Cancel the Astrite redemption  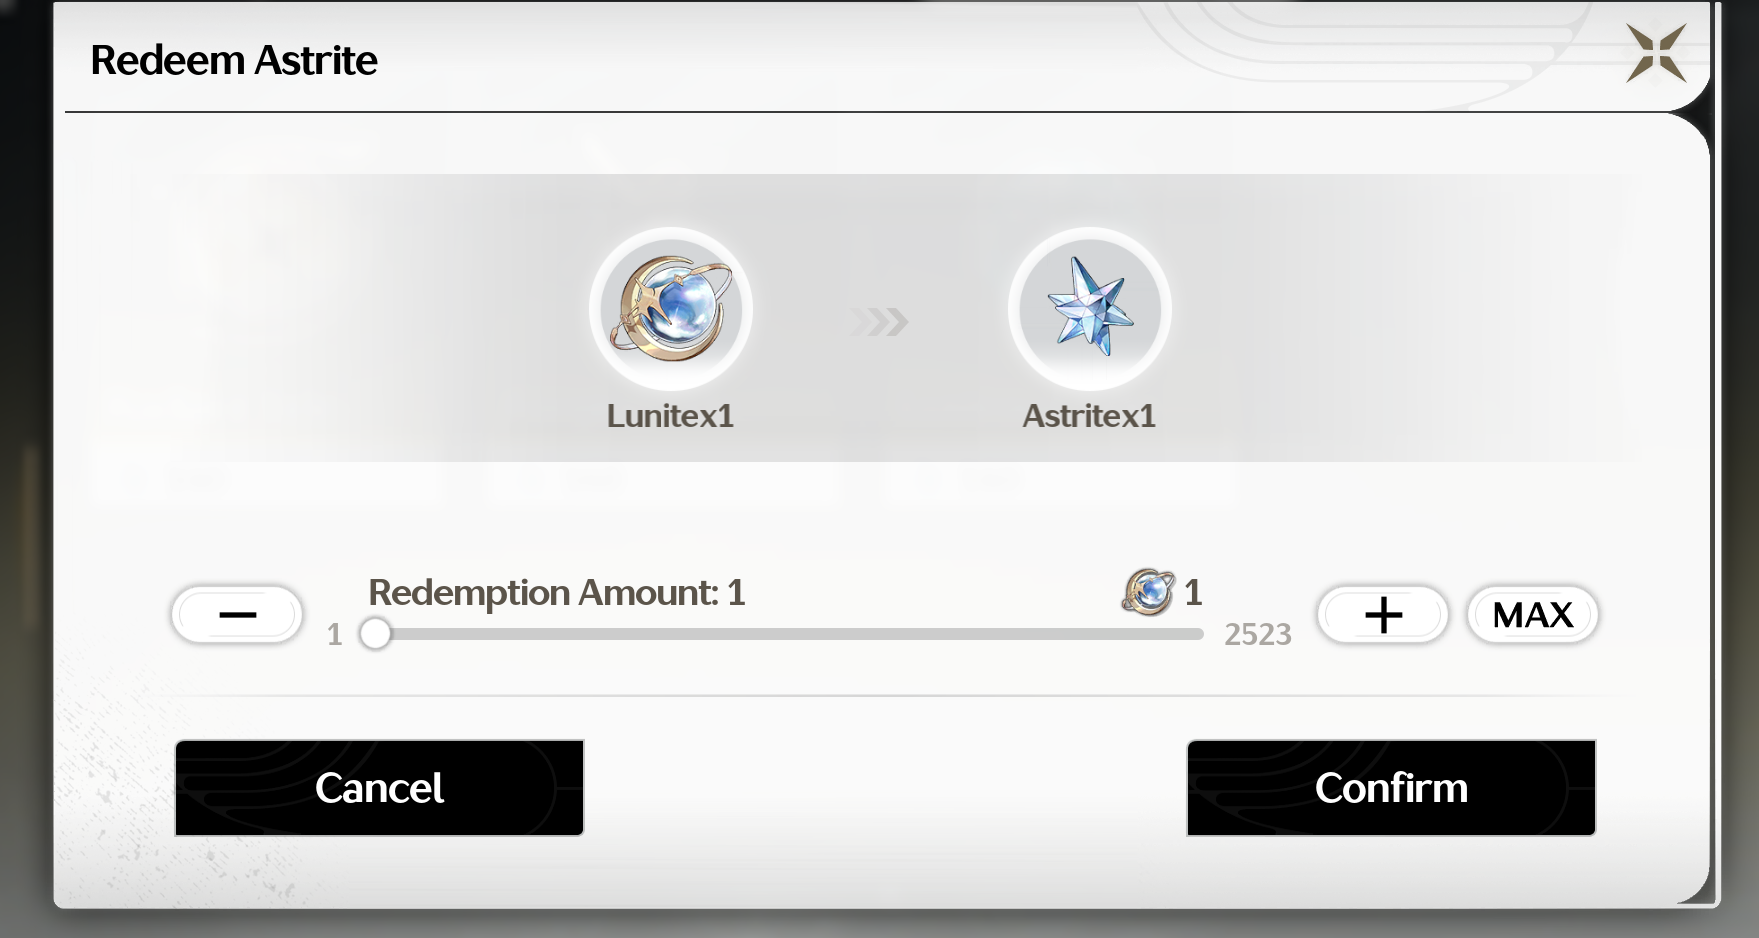tap(379, 788)
